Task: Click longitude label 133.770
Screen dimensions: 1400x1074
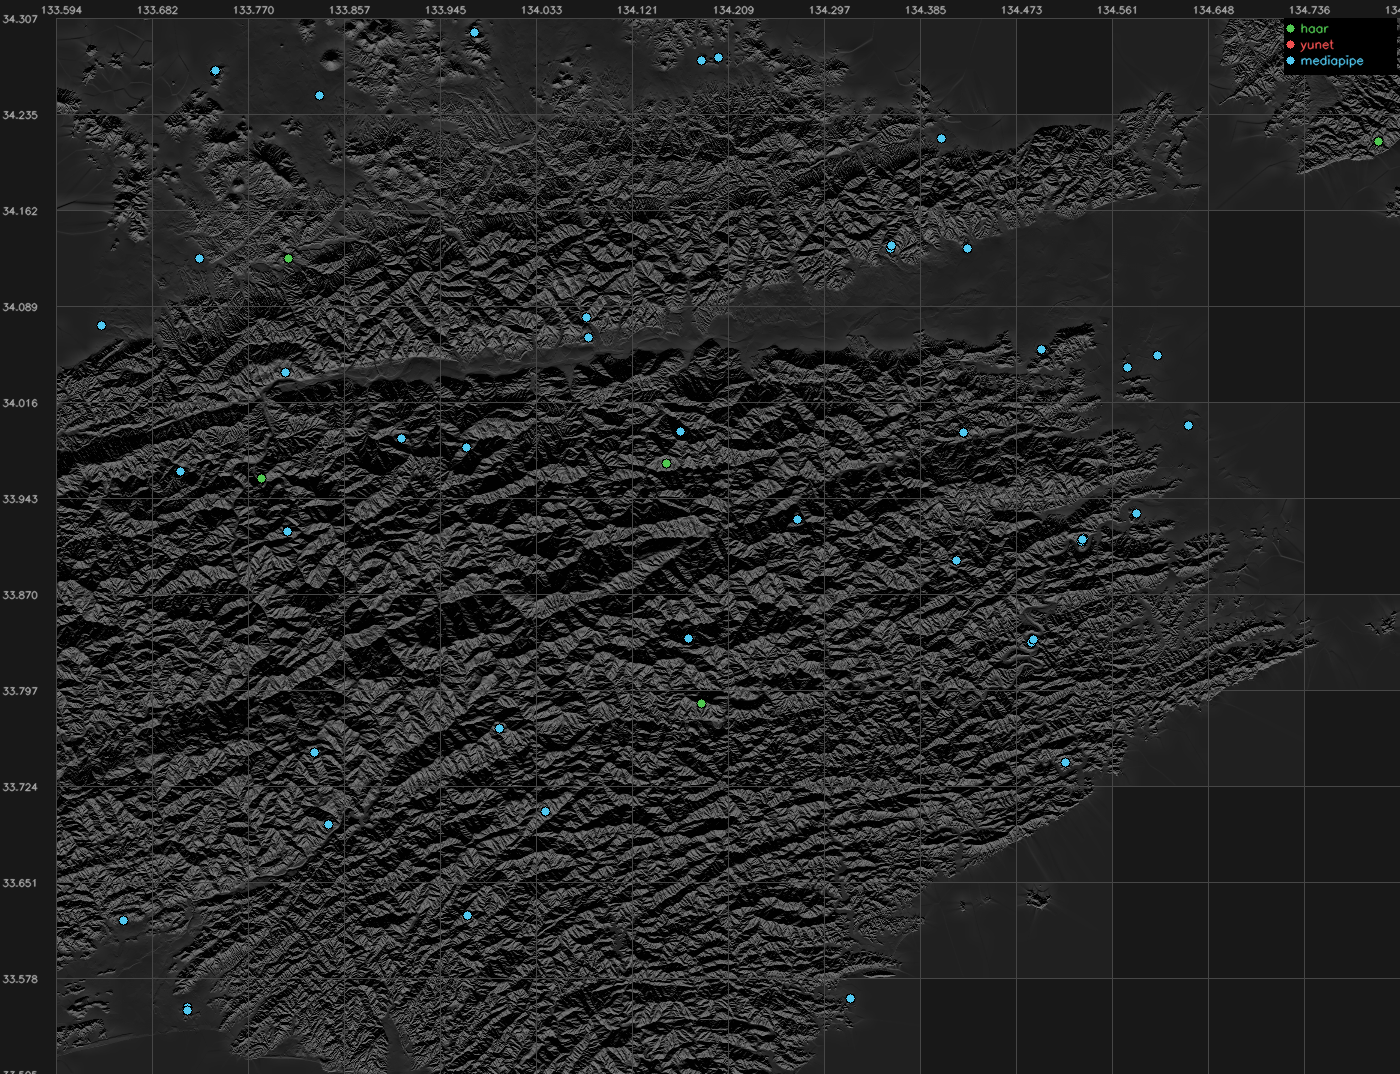Action: click(254, 10)
